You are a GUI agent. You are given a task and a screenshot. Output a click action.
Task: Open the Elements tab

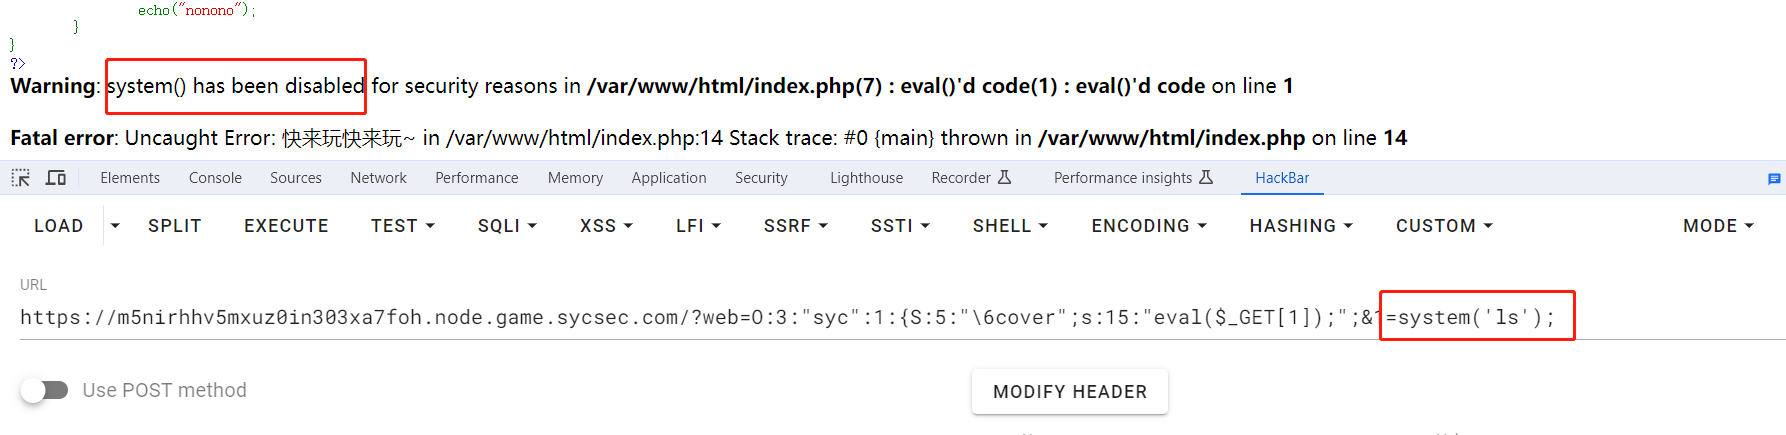pos(130,178)
